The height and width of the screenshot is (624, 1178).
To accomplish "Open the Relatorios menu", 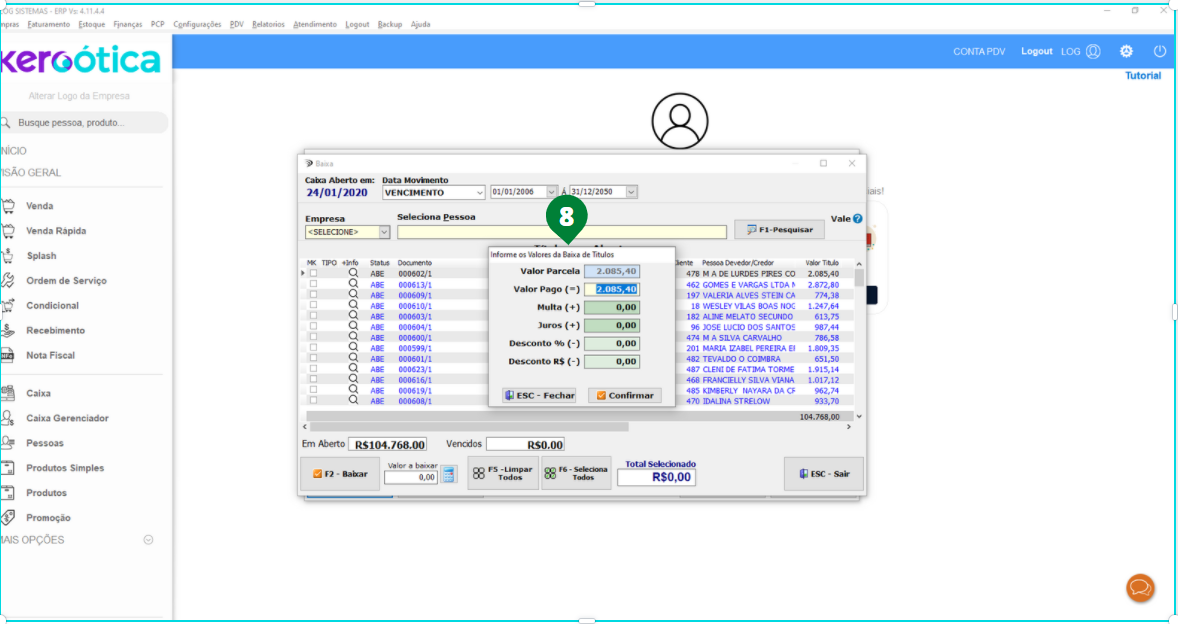I will [268, 24].
